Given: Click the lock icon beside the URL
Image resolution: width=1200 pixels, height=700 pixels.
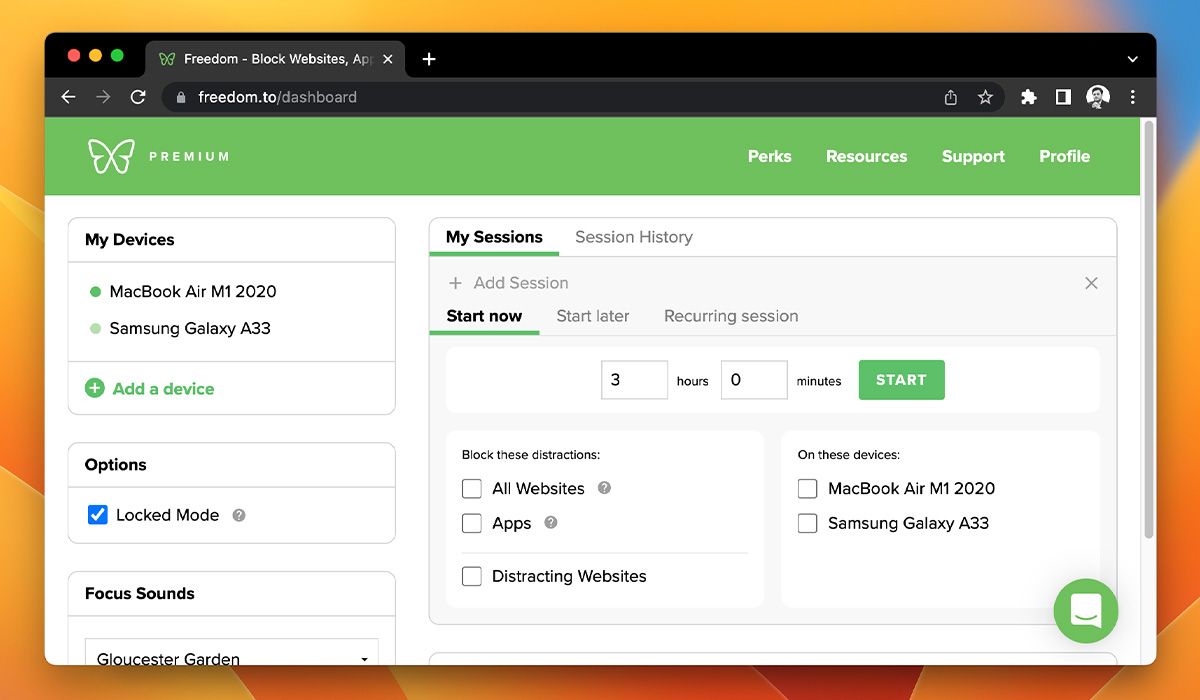Looking at the screenshot, I should pos(181,97).
